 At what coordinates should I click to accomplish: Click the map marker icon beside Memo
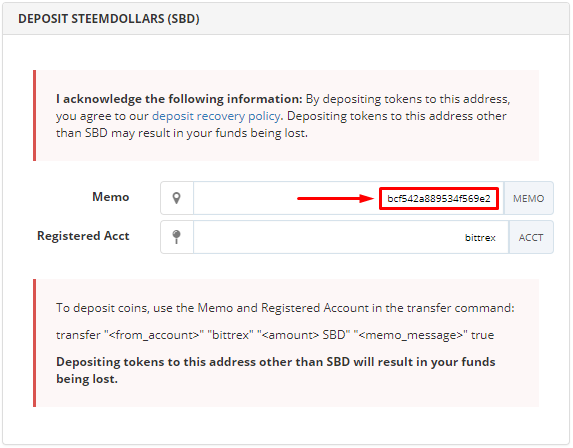pyautogui.click(x=177, y=198)
